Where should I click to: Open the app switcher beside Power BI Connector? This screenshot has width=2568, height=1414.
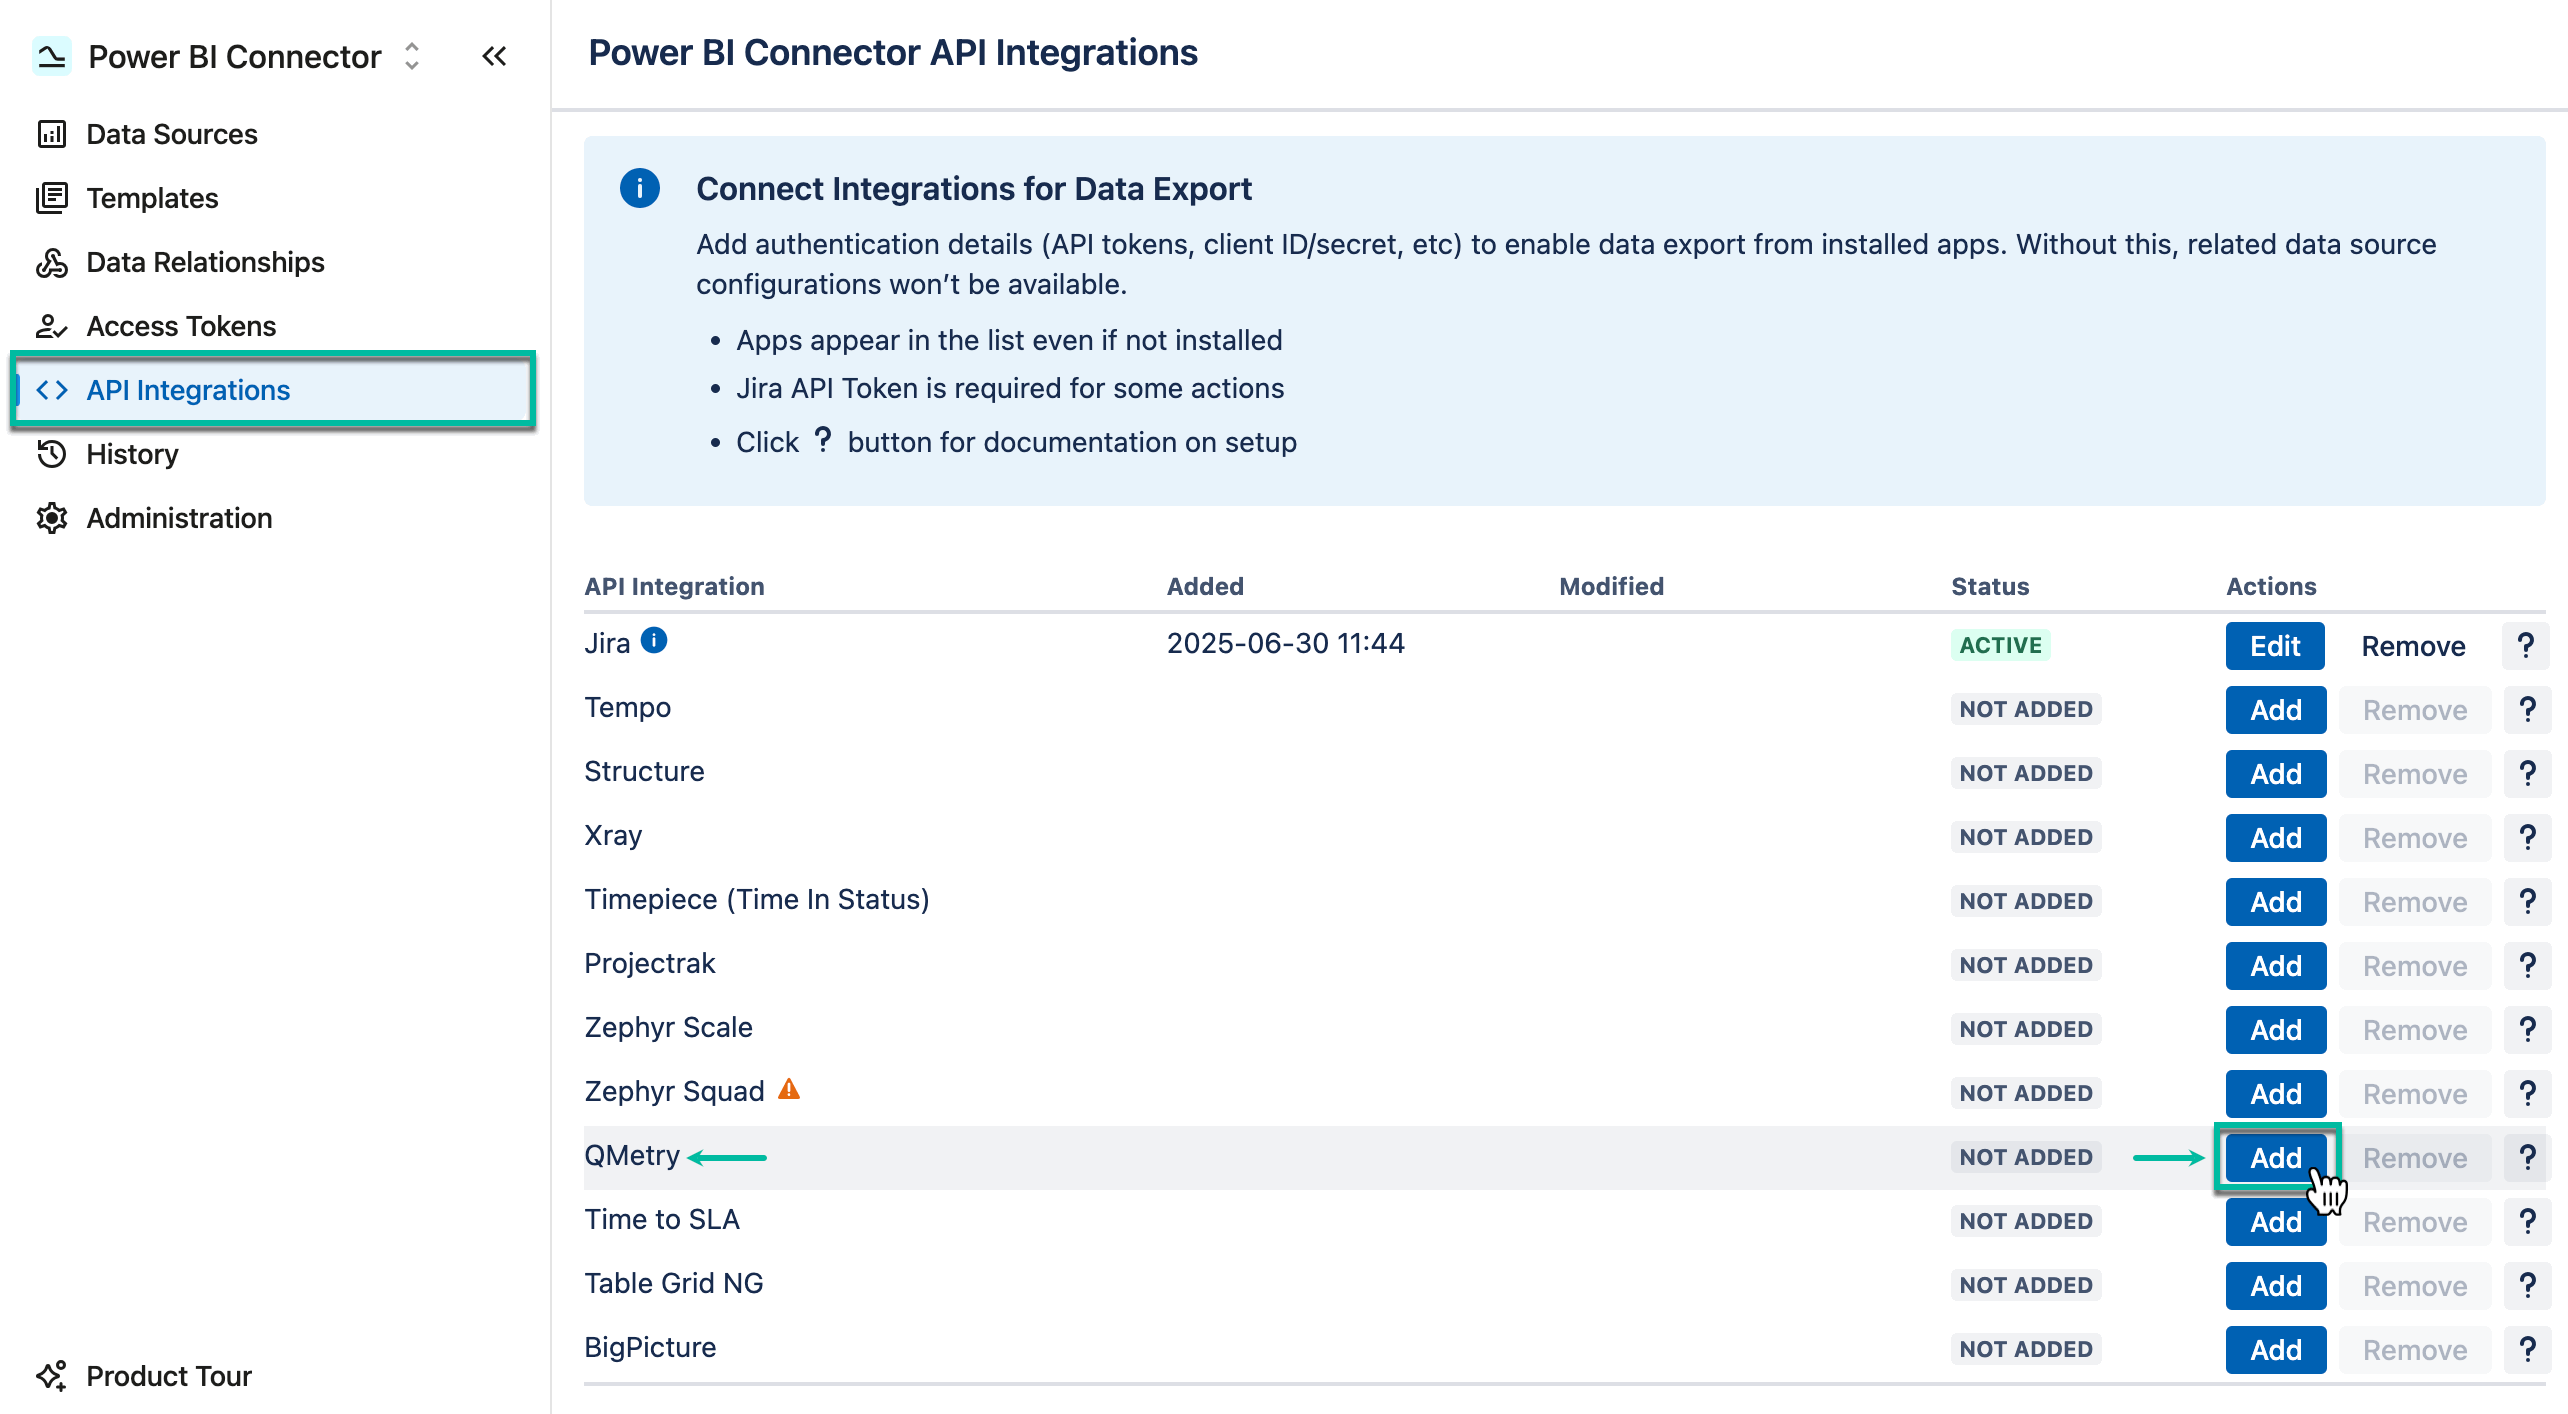click(x=411, y=57)
